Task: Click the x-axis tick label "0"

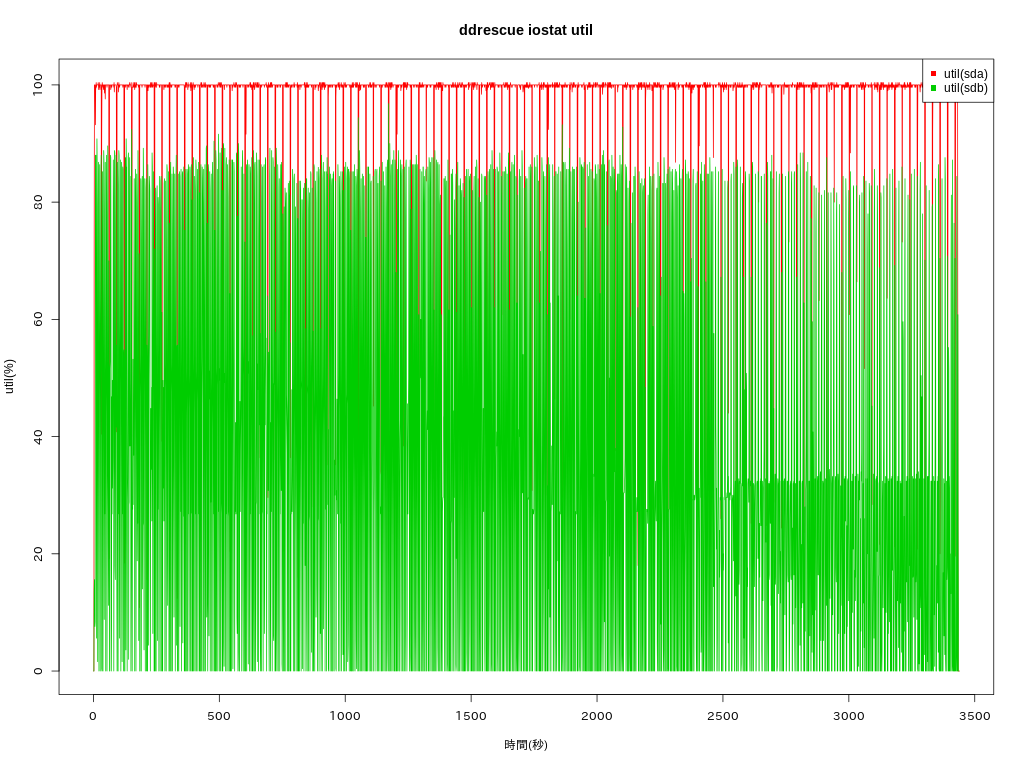Action: pos(93,716)
